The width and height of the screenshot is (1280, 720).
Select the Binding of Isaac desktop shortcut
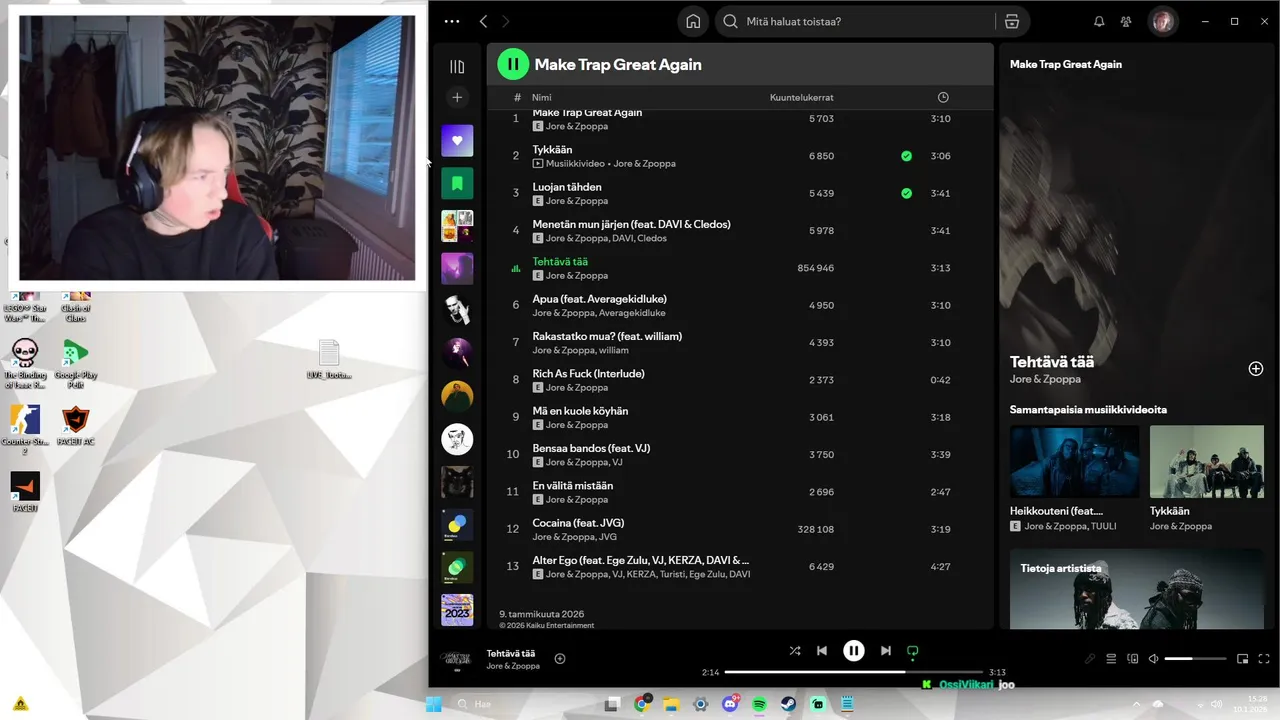[x=25, y=363]
